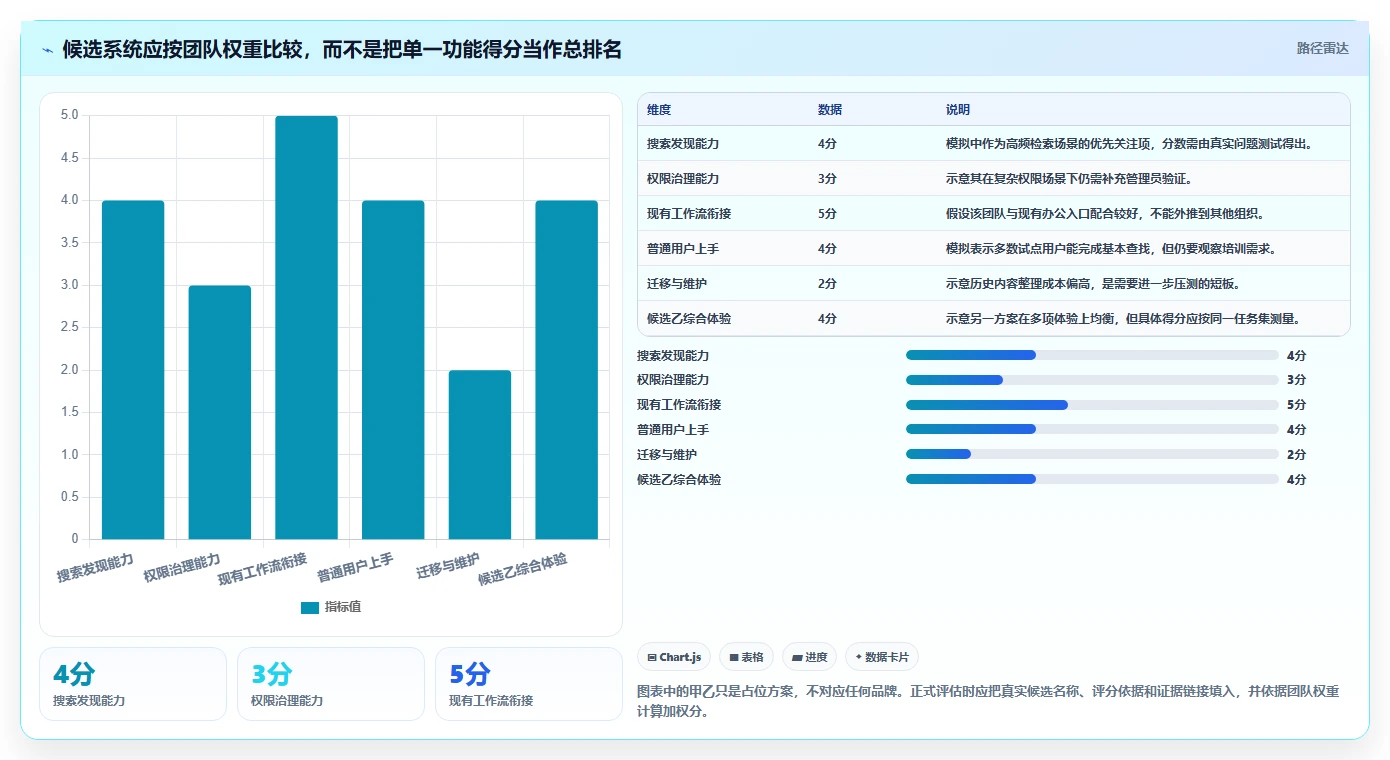Click y-axis tick label 5.0

(x=69, y=115)
